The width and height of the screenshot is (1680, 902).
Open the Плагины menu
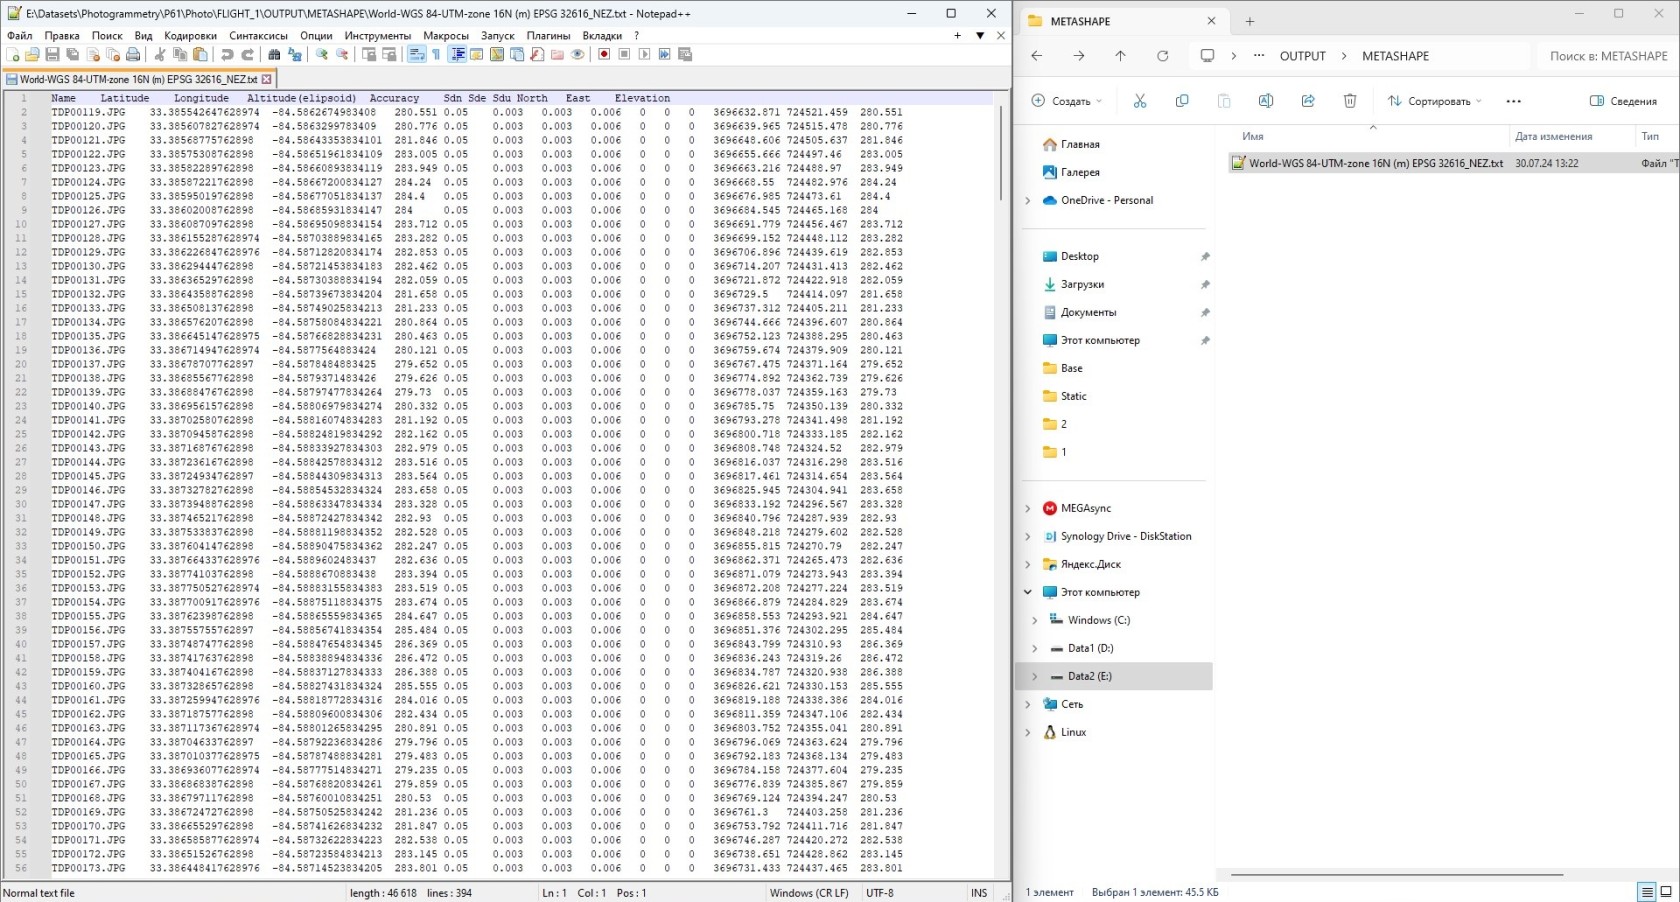point(549,35)
